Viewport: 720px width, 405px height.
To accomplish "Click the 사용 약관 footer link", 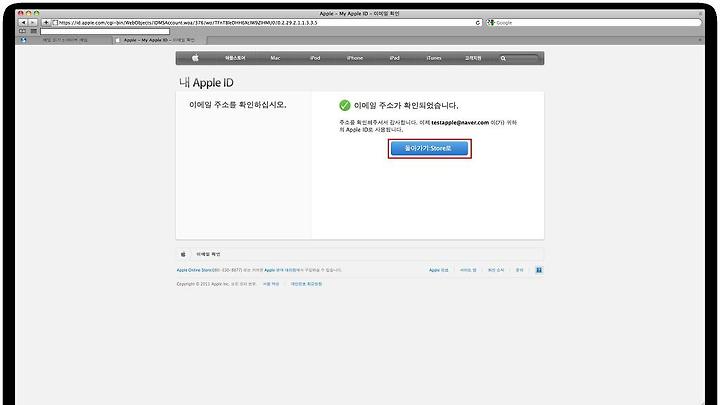I will tap(271, 284).
